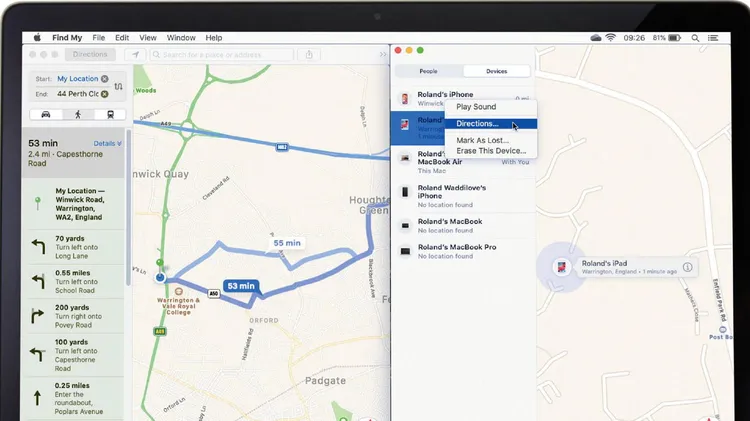This screenshot has width=750, height=421.
Task: Switch to driving directions mode
Action: [x=45, y=114]
